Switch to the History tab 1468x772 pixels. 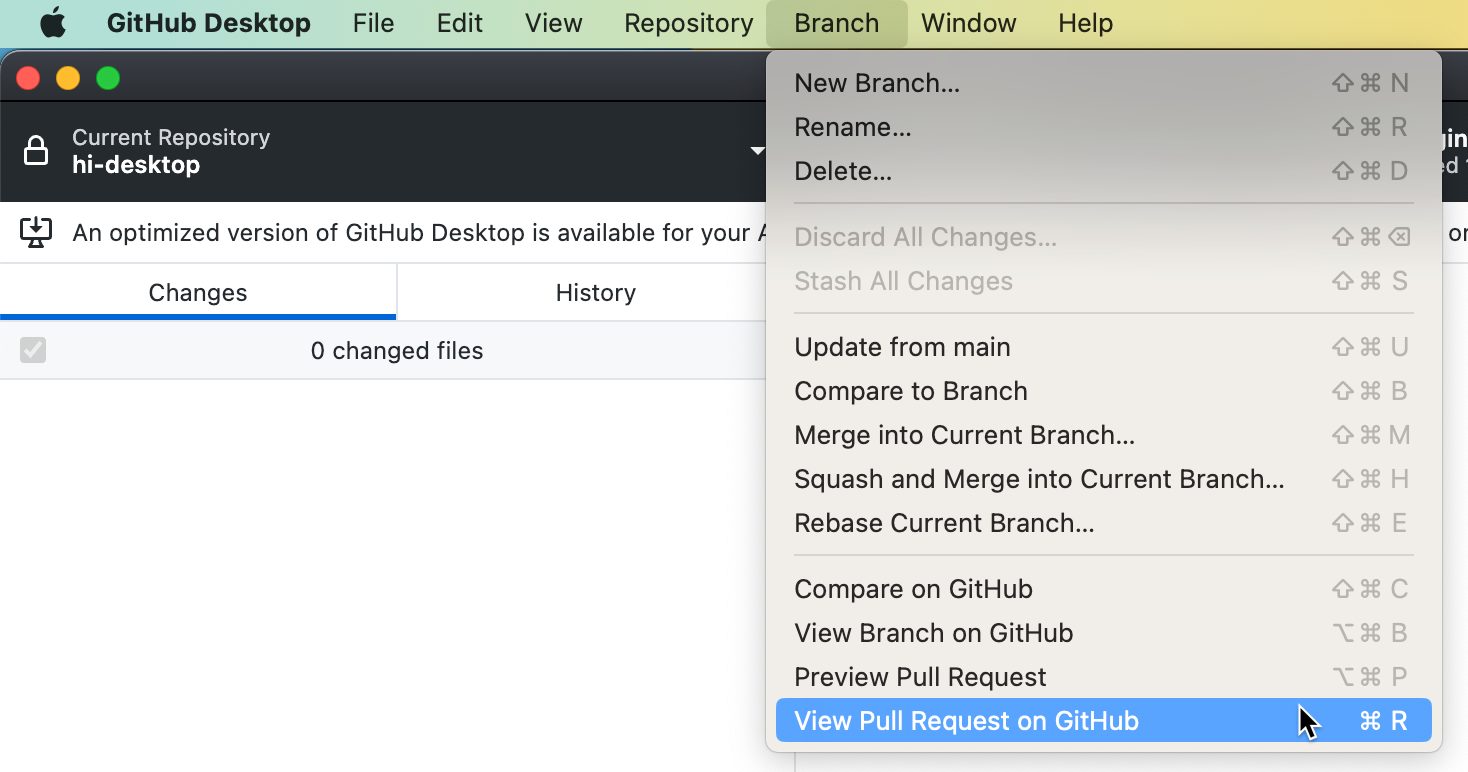(595, 292)
